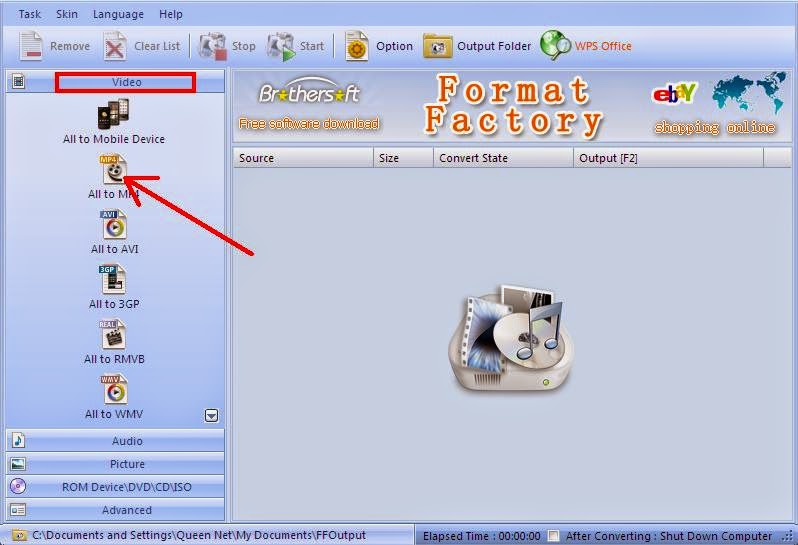
Task: Click the folder icon in status bar
Action: click(19, 535)
